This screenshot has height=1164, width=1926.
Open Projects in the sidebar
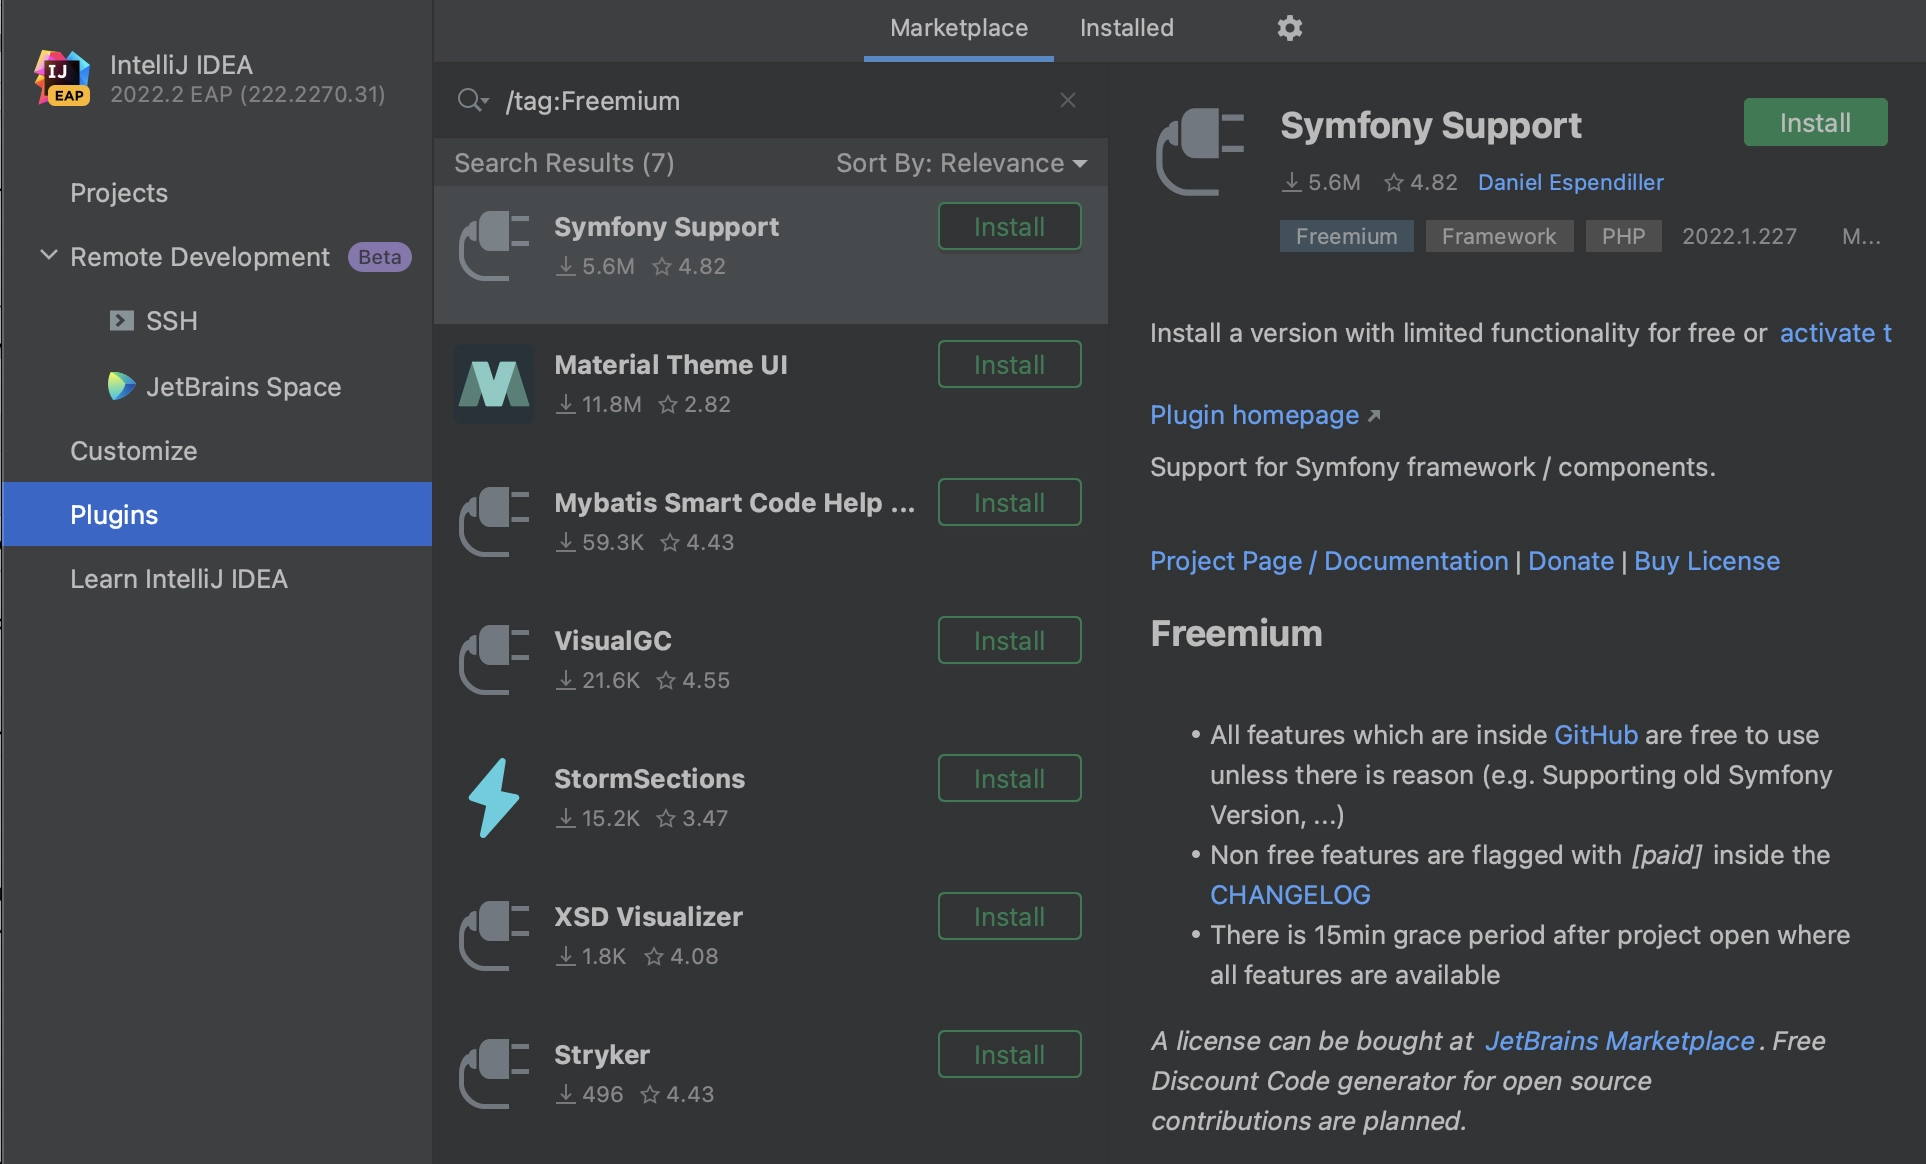click(119, 193)
